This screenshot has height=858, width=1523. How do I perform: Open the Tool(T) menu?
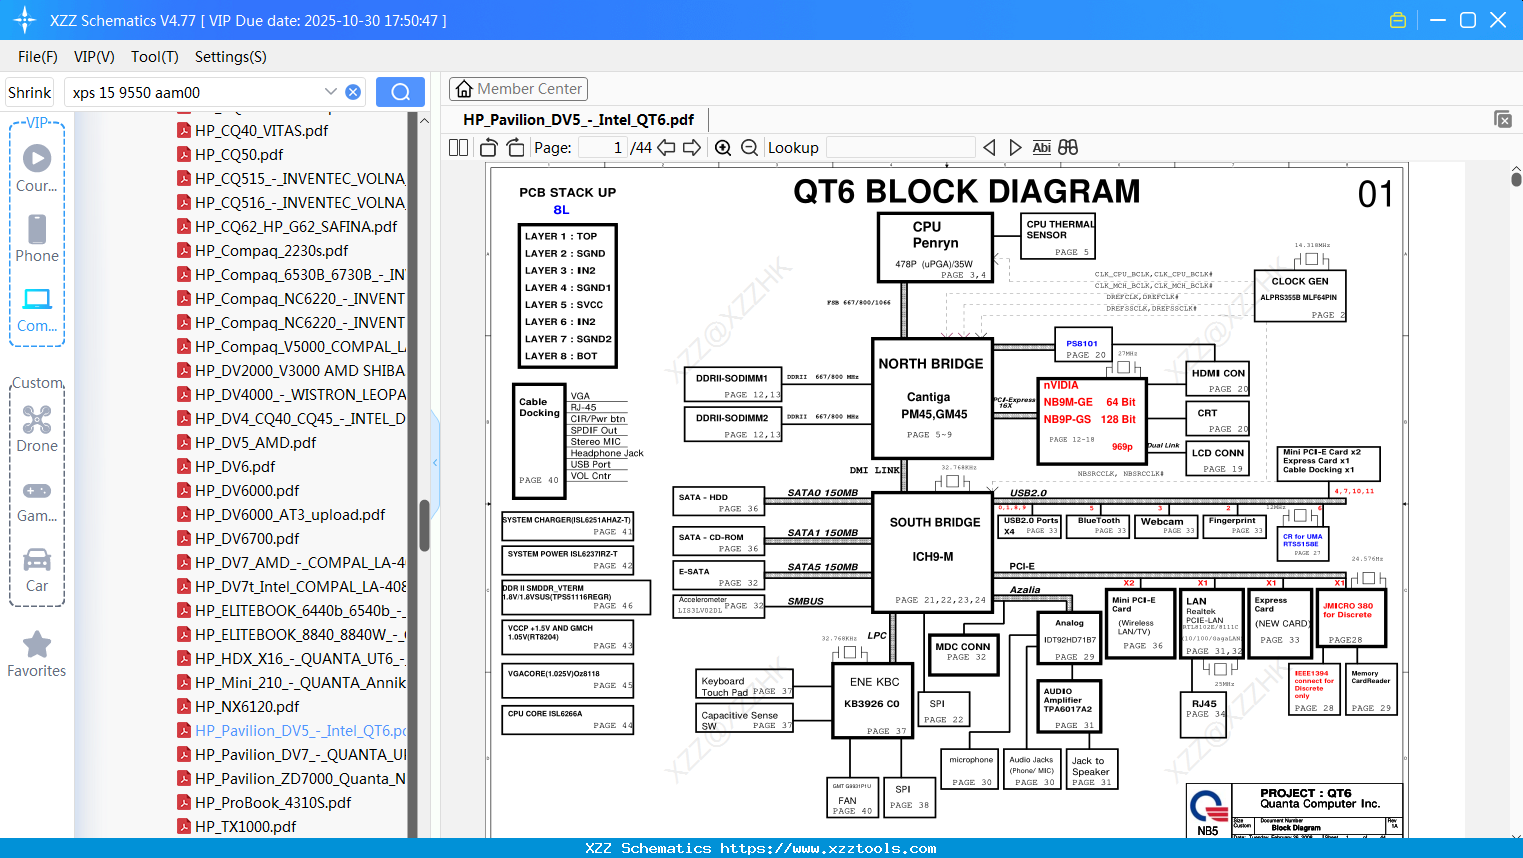tap(155, 57)
